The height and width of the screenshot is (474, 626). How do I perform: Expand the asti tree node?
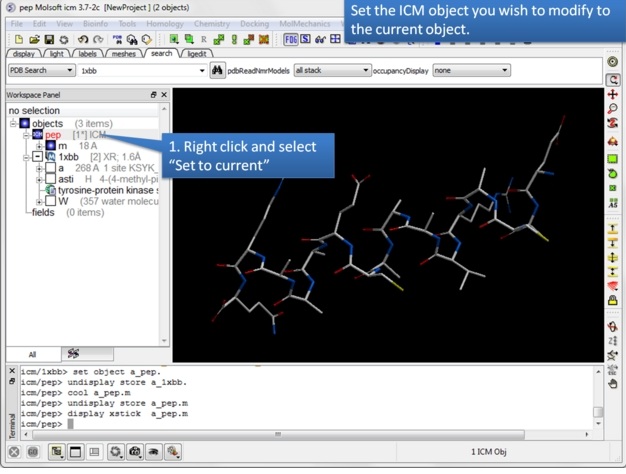point(39,179)
